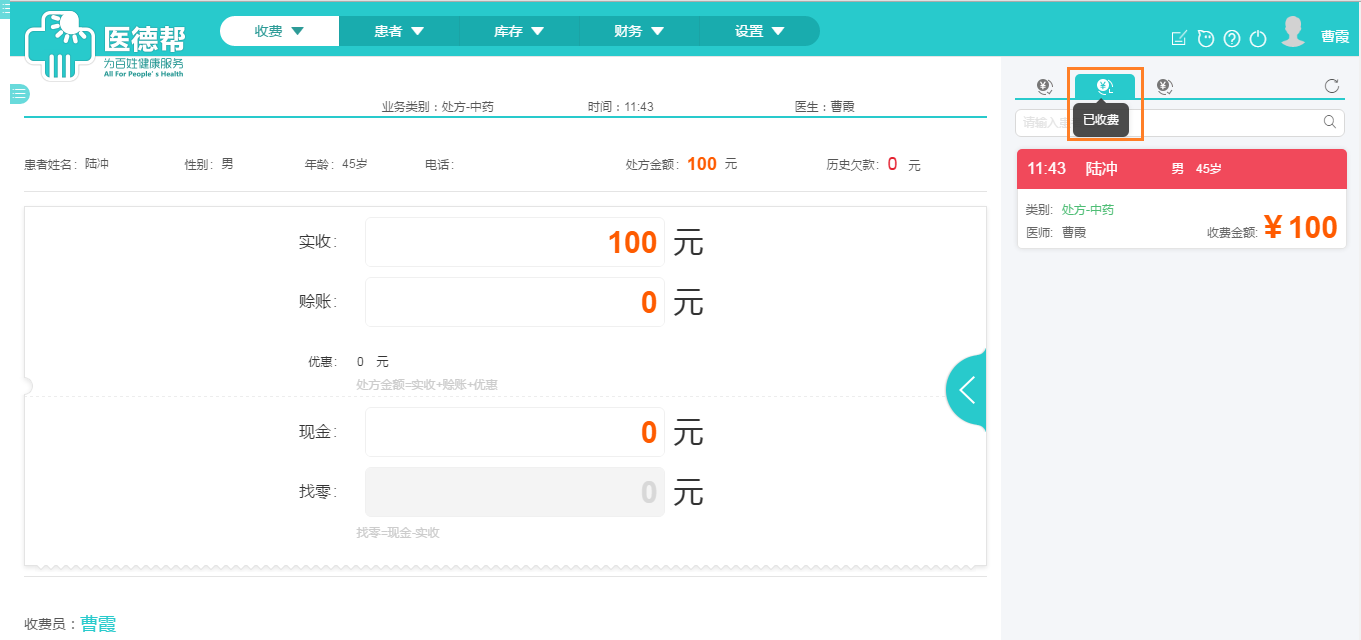
Task: Open help via question mark icon
Action: tap(1232, 38)
